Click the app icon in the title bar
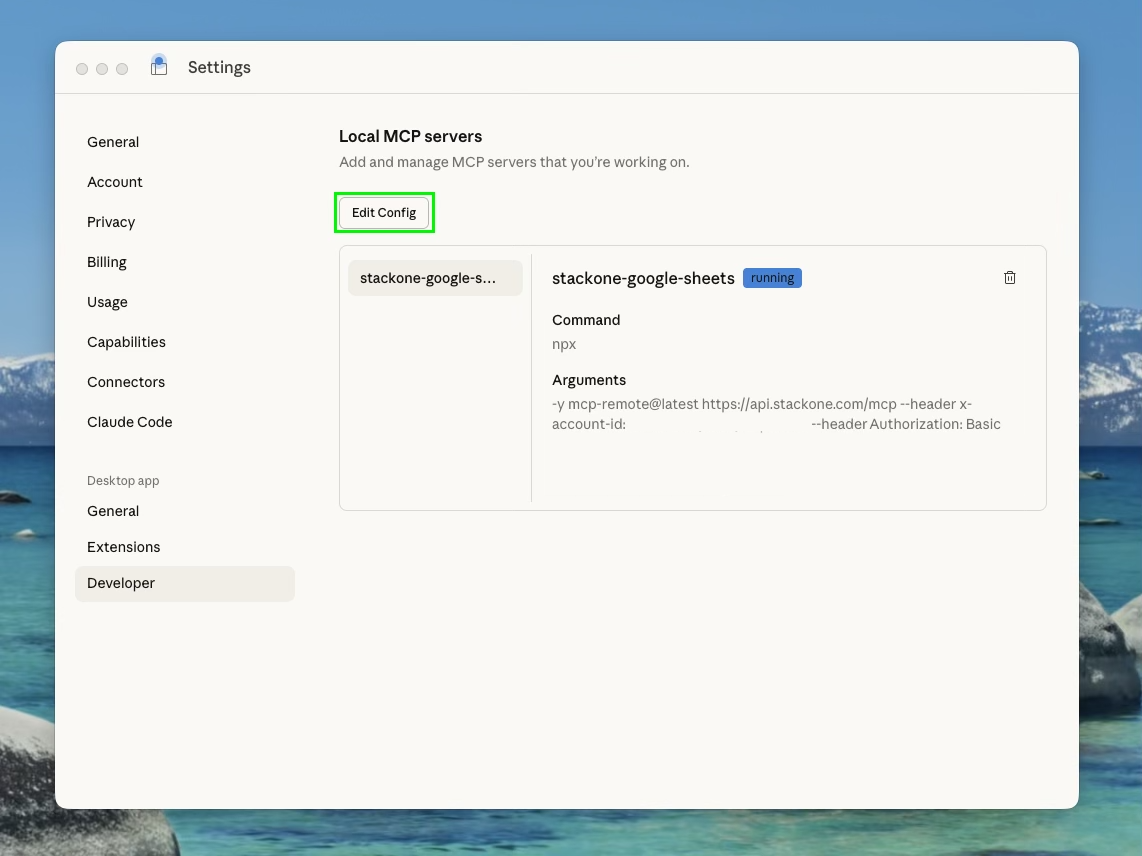 pos(159,66)
